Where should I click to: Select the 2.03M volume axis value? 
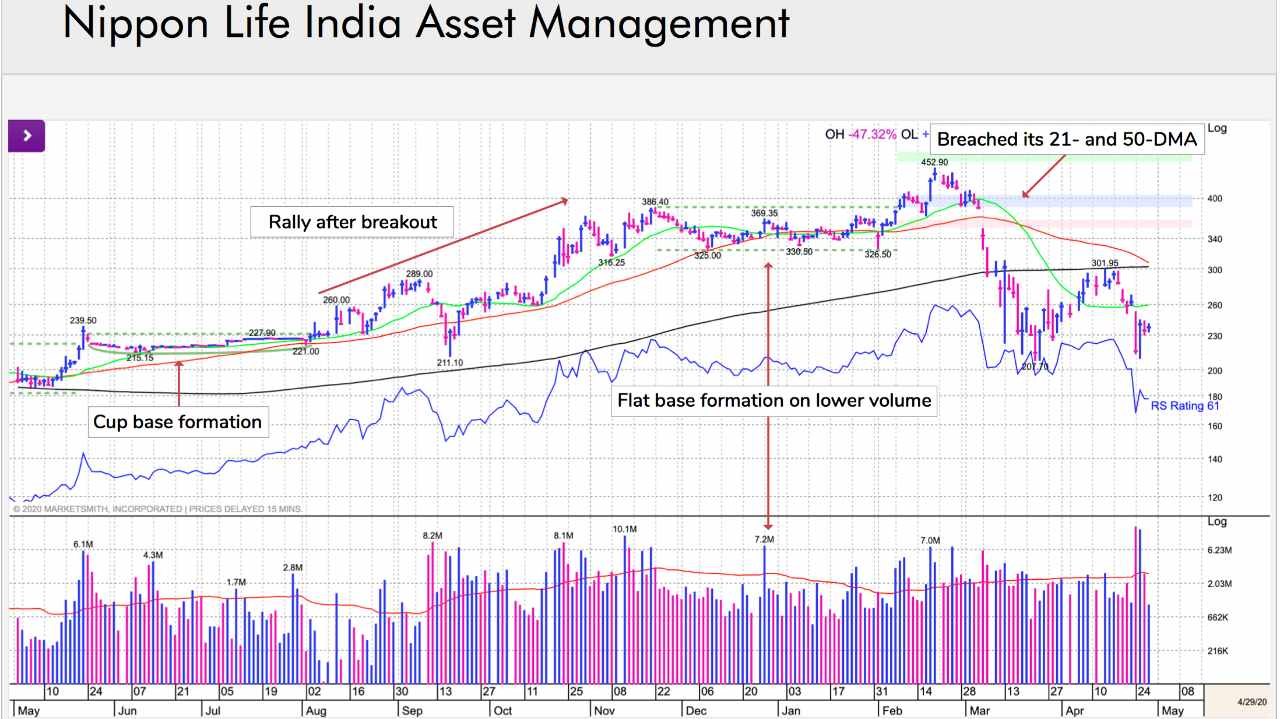pos(1222,584)
